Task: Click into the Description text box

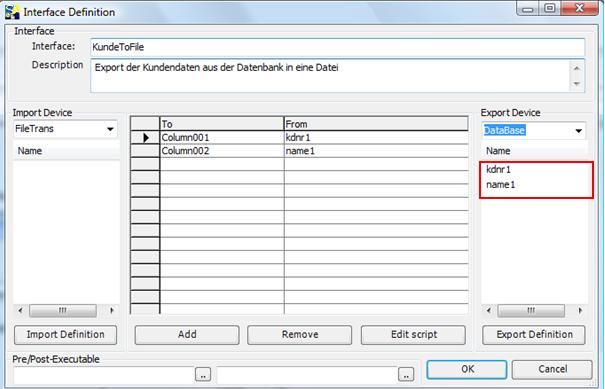Action: coord(330,76)
